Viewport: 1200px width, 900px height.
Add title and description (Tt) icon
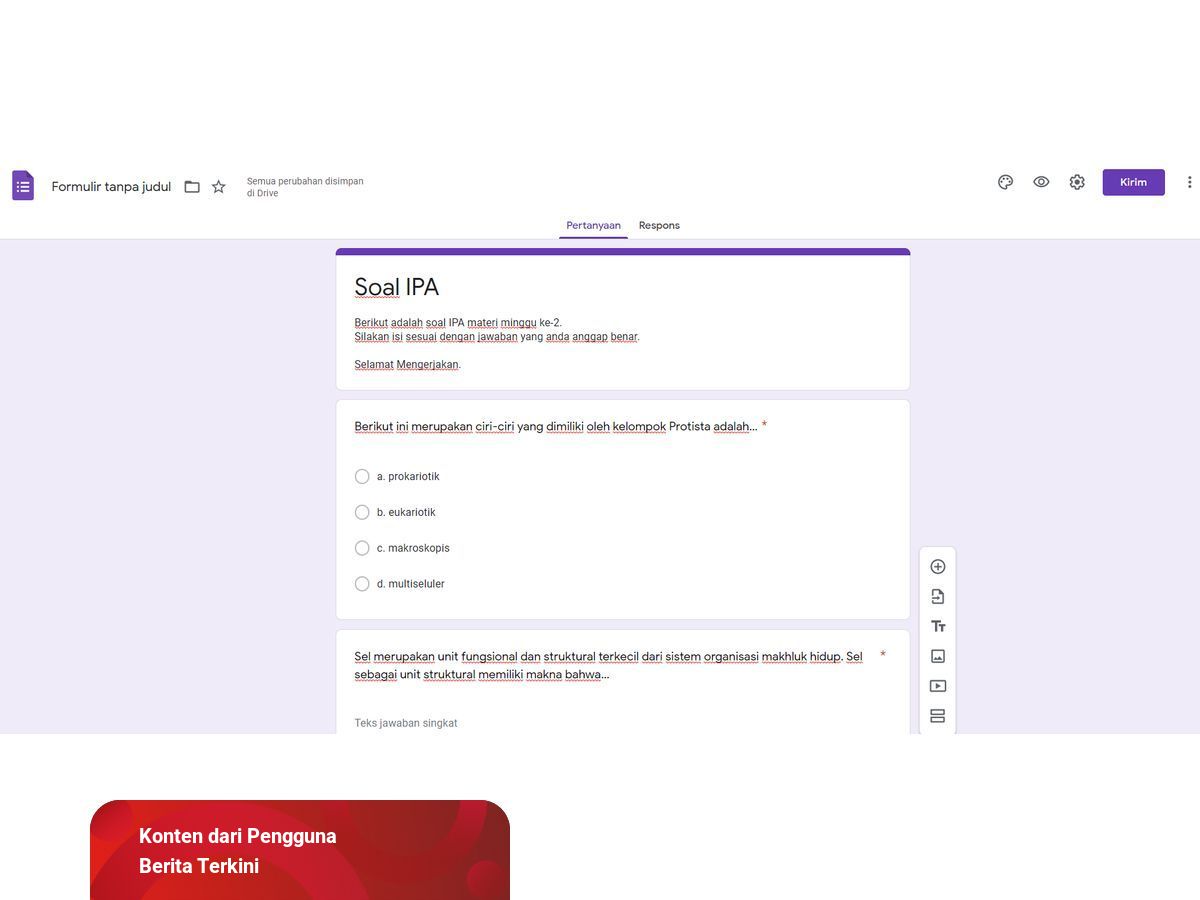[937, 627]
